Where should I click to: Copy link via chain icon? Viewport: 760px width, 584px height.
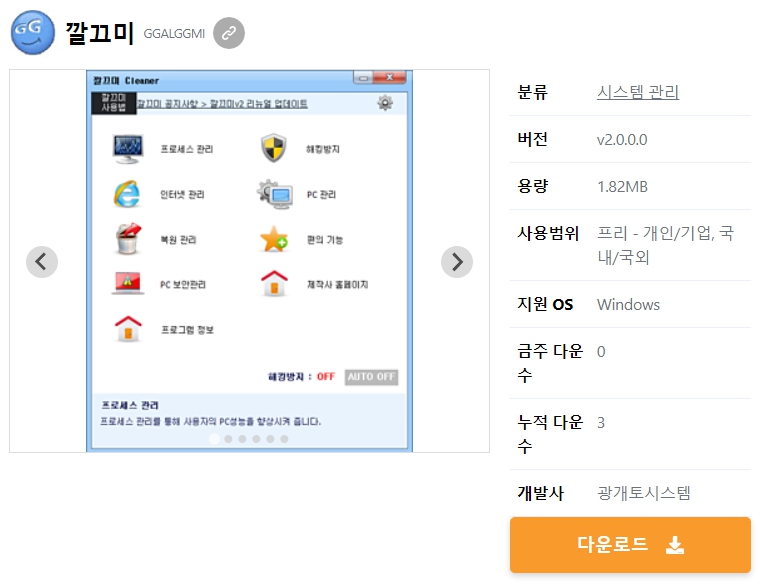point(229,33)
